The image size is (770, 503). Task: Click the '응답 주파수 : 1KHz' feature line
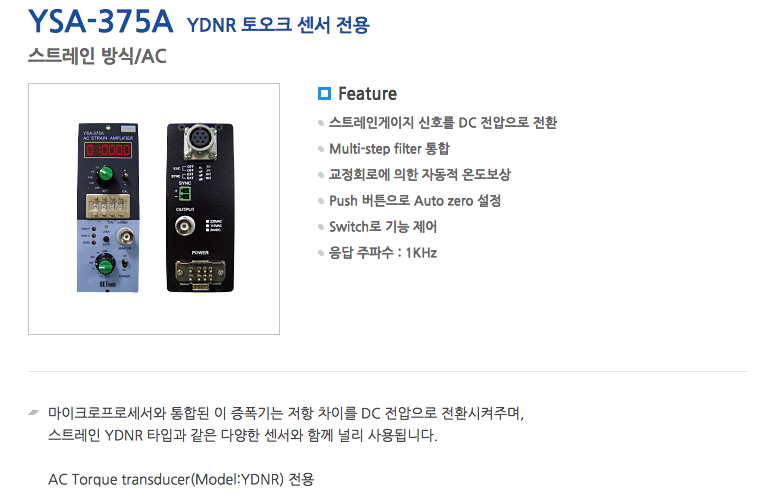click(x=383, y=252)
